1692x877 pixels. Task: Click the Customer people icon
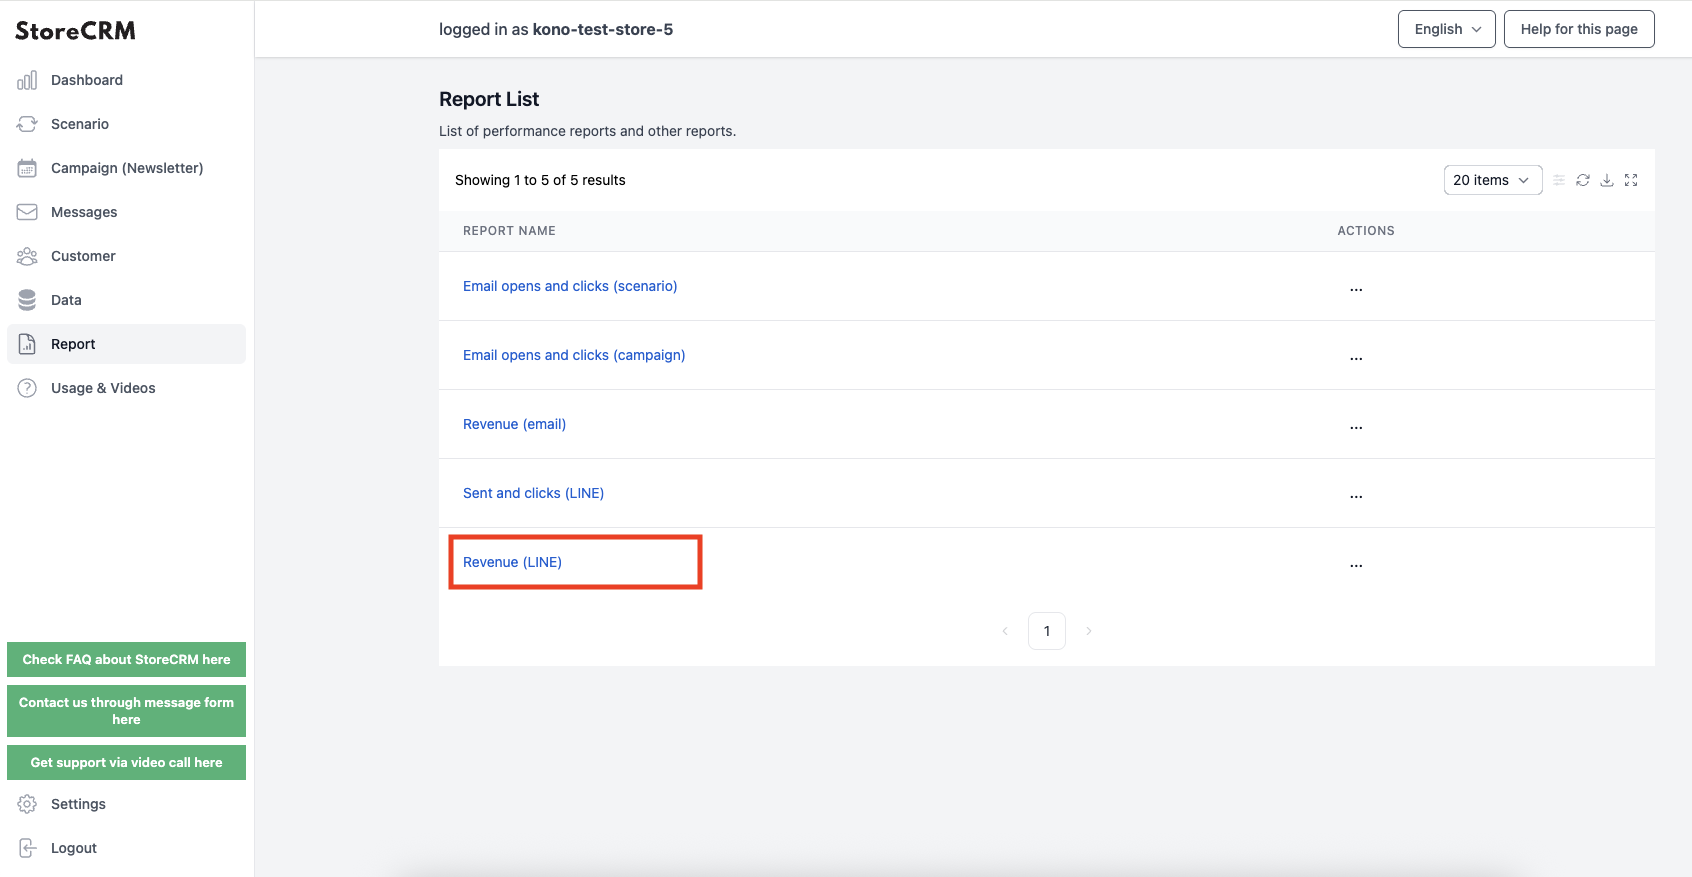(x=27, y=256)
